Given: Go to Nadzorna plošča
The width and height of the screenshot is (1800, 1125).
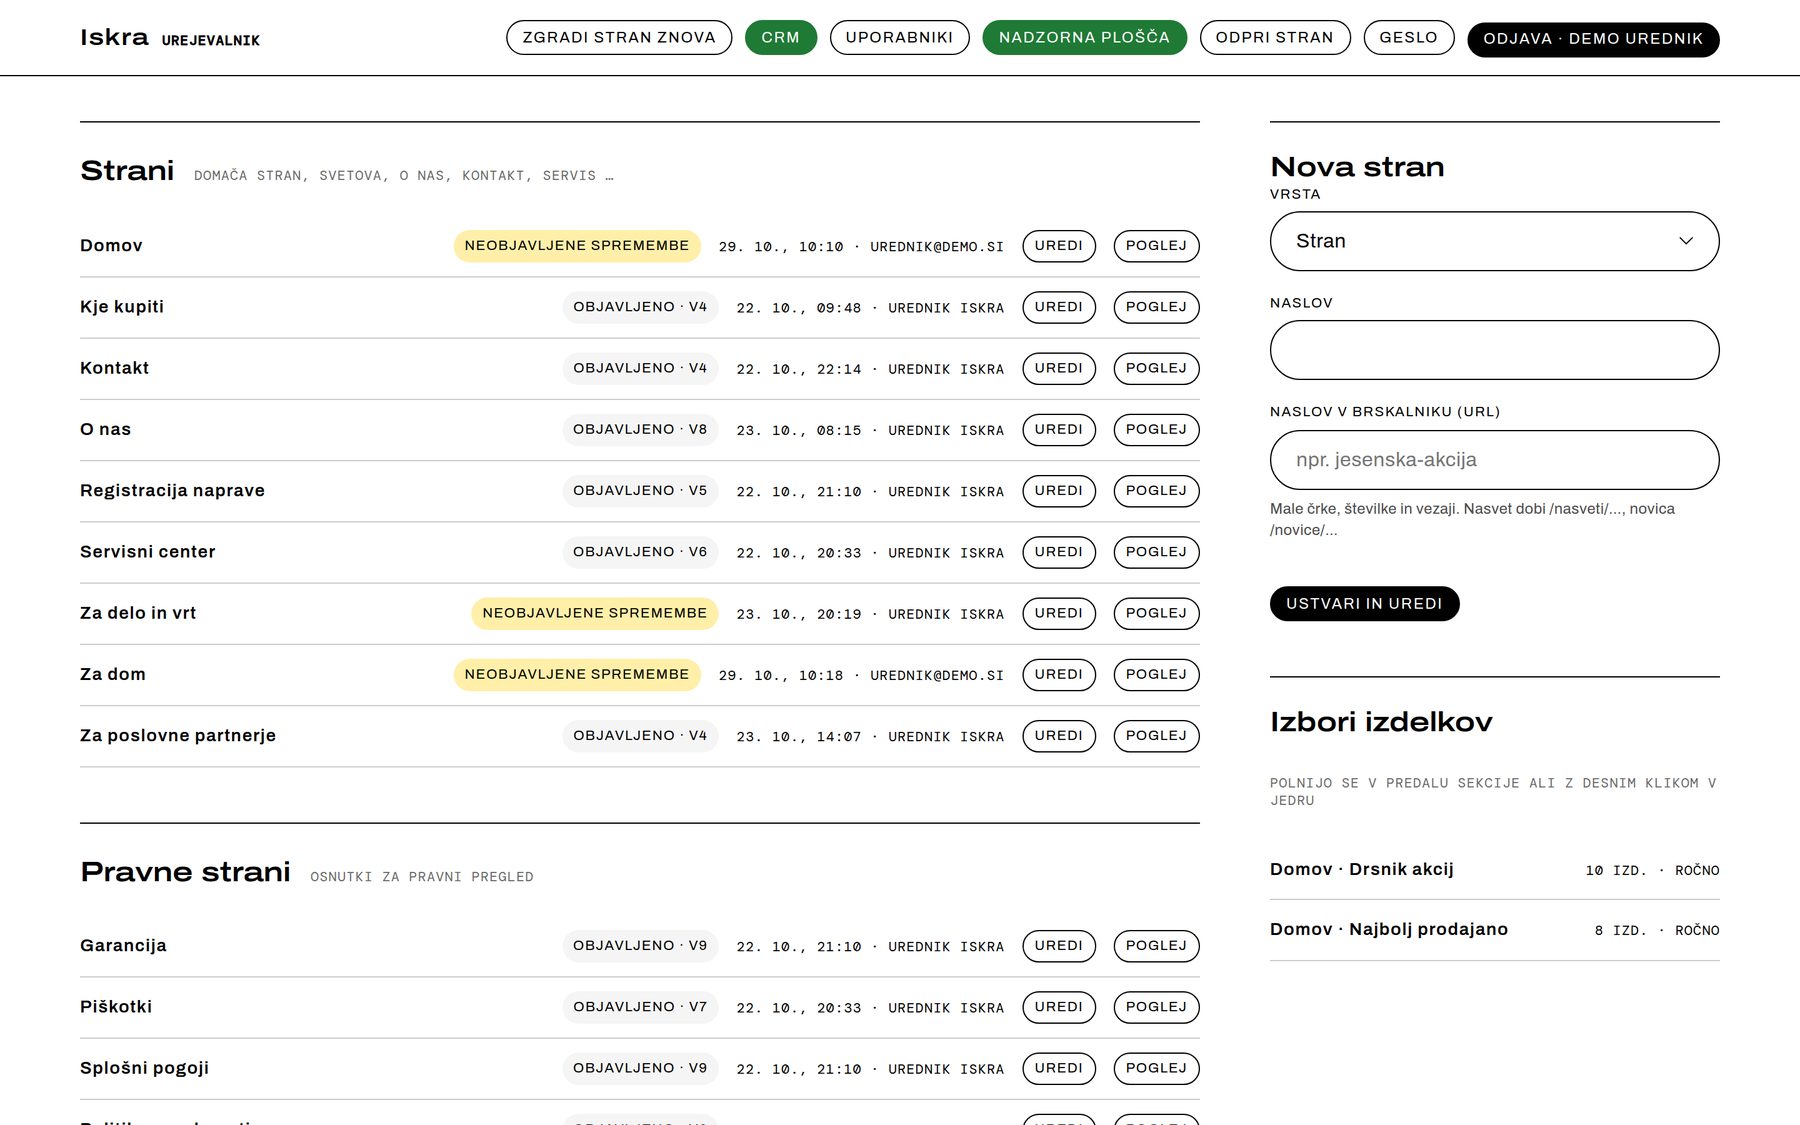Looking at the screenshot, I should tap(1084, 38).
